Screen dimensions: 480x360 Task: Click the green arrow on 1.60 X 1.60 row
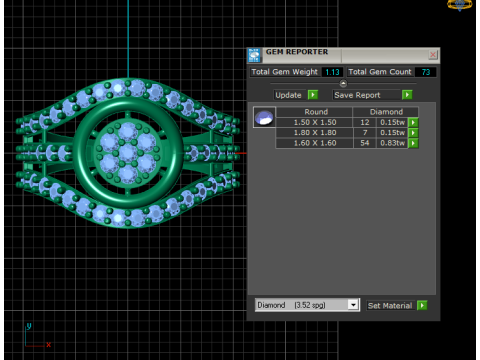coord(413,143)
